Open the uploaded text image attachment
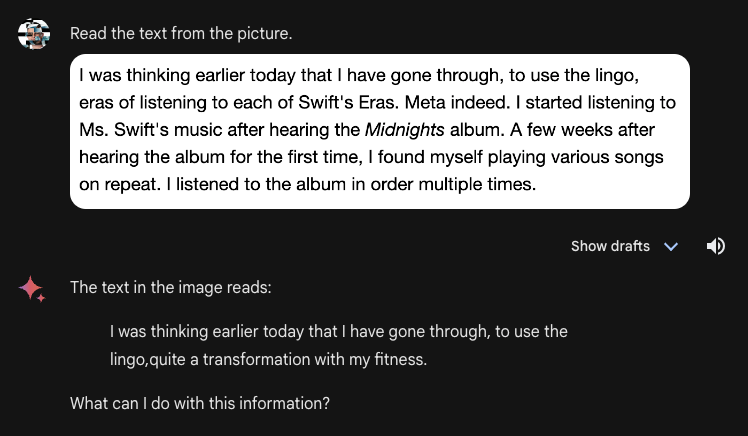Viewport: 748px width, 436px height. click(x=380, y=131)
